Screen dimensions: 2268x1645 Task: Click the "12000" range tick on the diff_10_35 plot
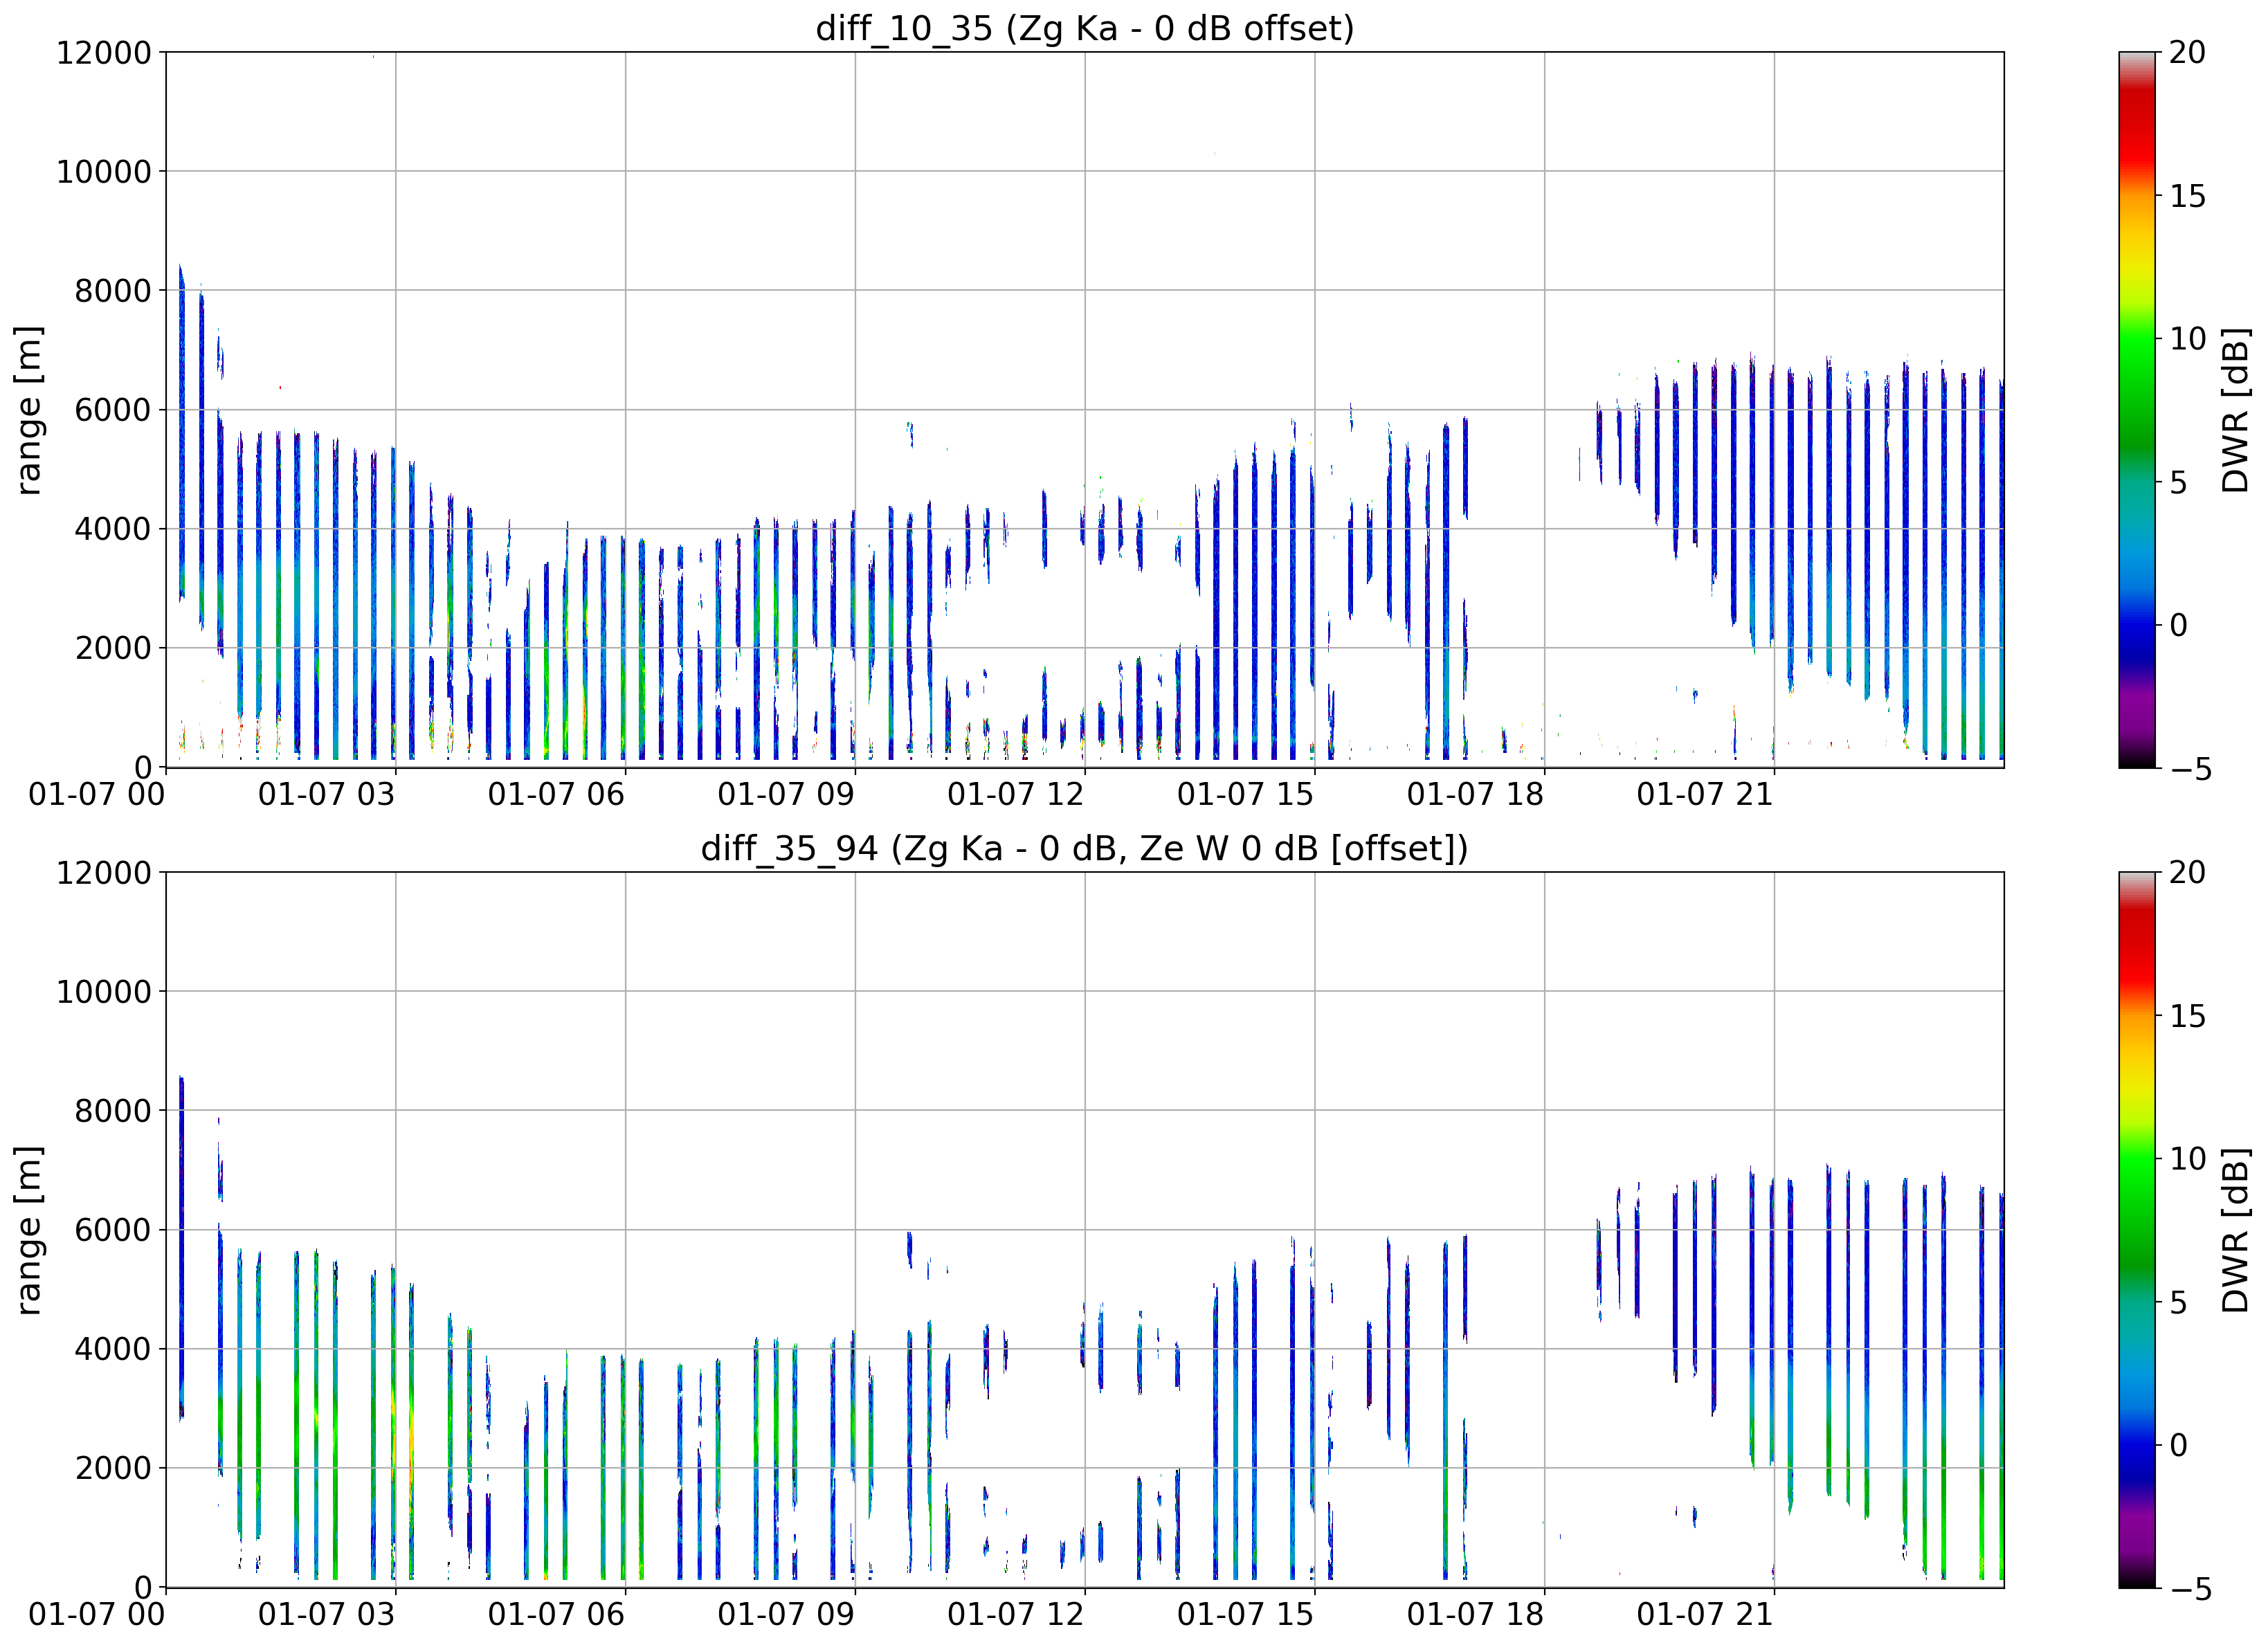[103, 52]
